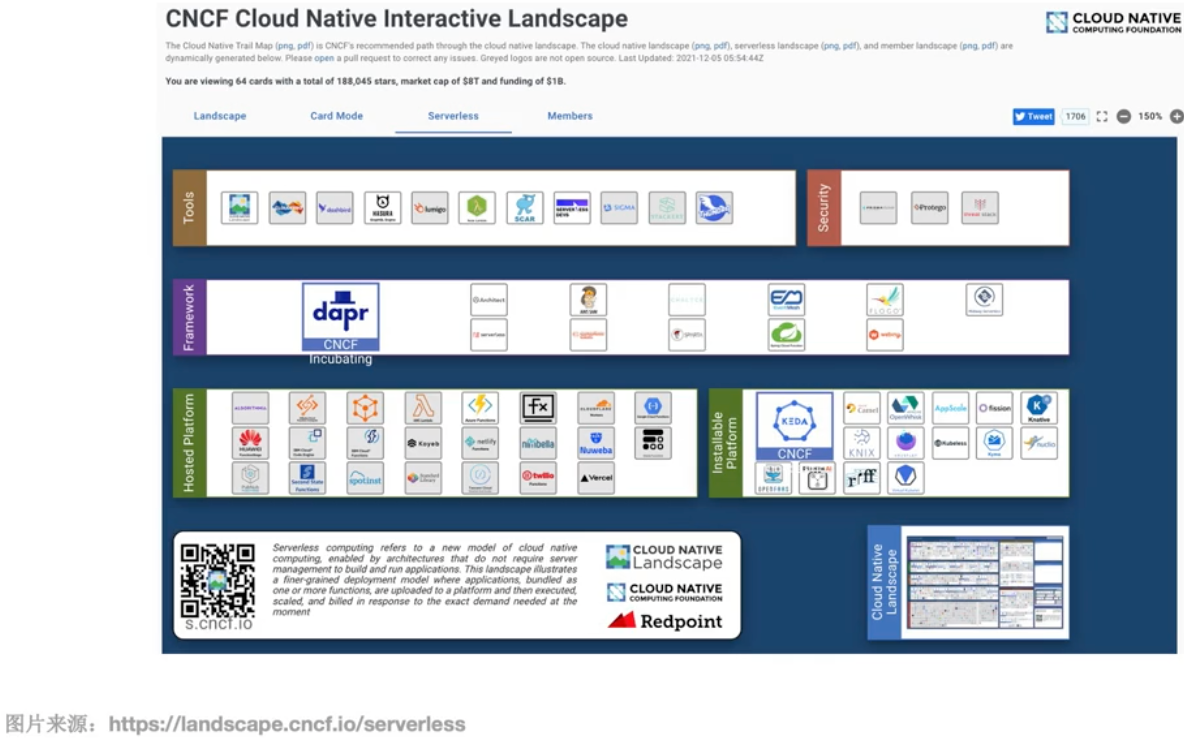
Task: Switch to the Card Mode tab
Action: pos(337,116)
